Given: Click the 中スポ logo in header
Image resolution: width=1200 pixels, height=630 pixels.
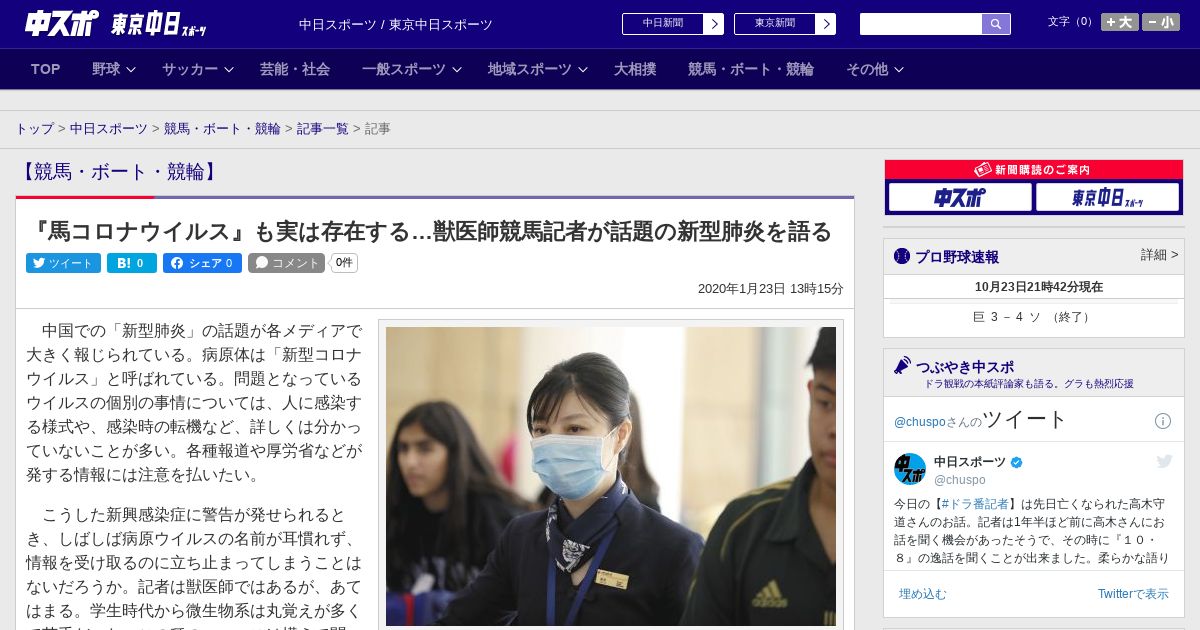Looking at the screenshot, I should [x=62, y=23].
